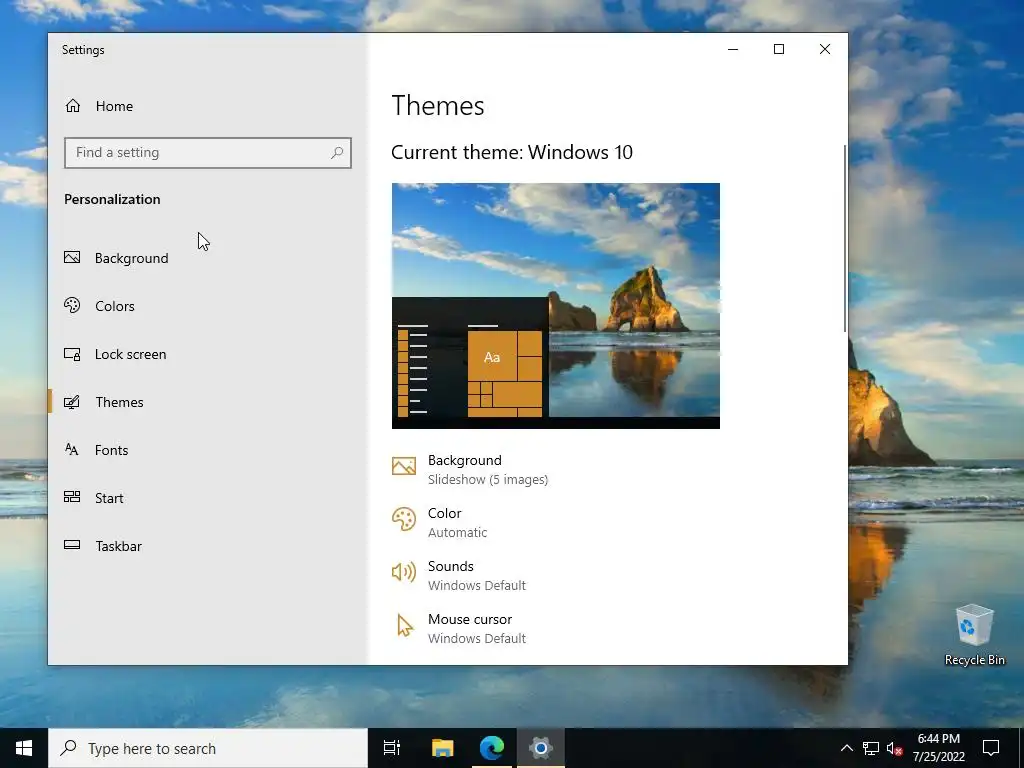The width and height of the screenshot is (1024, 768).
Task: Click the current theme preview image
Action: (556, 306)
